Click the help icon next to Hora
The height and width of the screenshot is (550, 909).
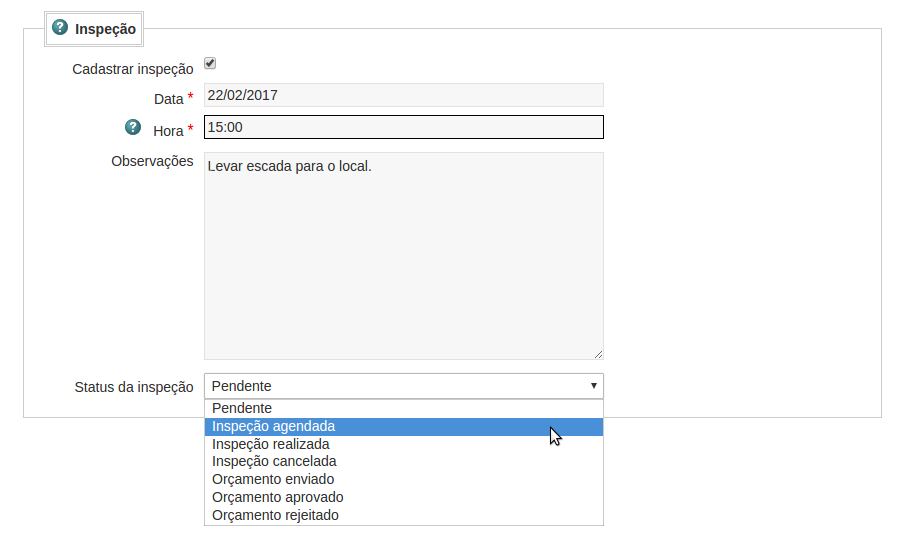(x=133, y=127)
